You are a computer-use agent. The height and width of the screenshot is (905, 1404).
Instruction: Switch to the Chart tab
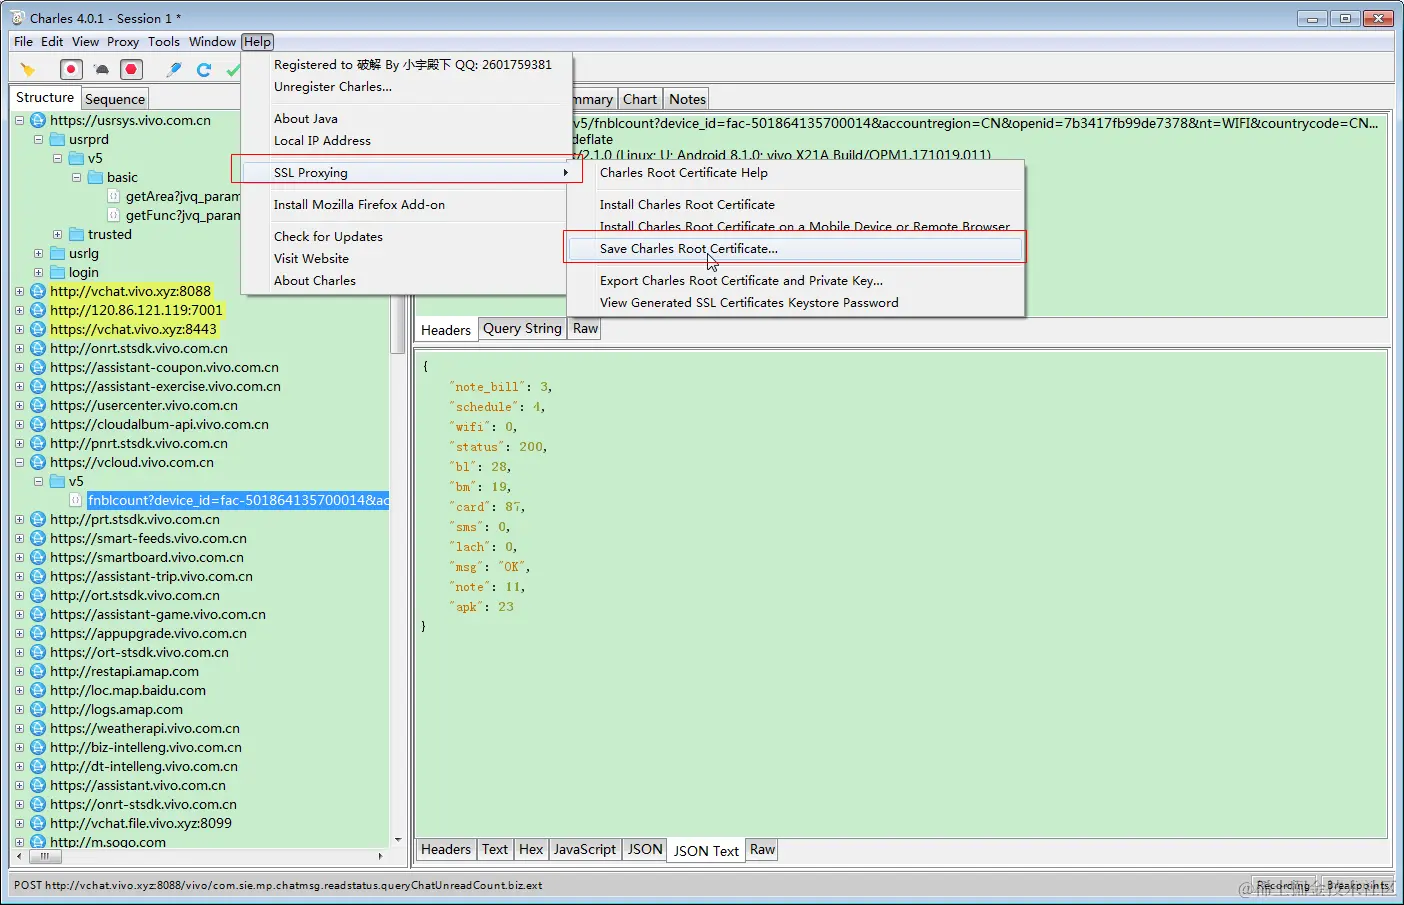[640, 99]
